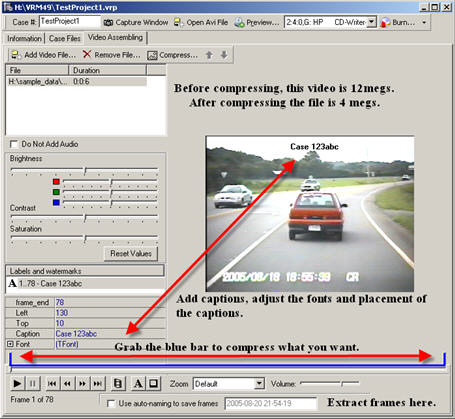Click Remove File with red X
The height and width of the screenshot is (419, 455).
pyautogui.click(x=111, y=55)
